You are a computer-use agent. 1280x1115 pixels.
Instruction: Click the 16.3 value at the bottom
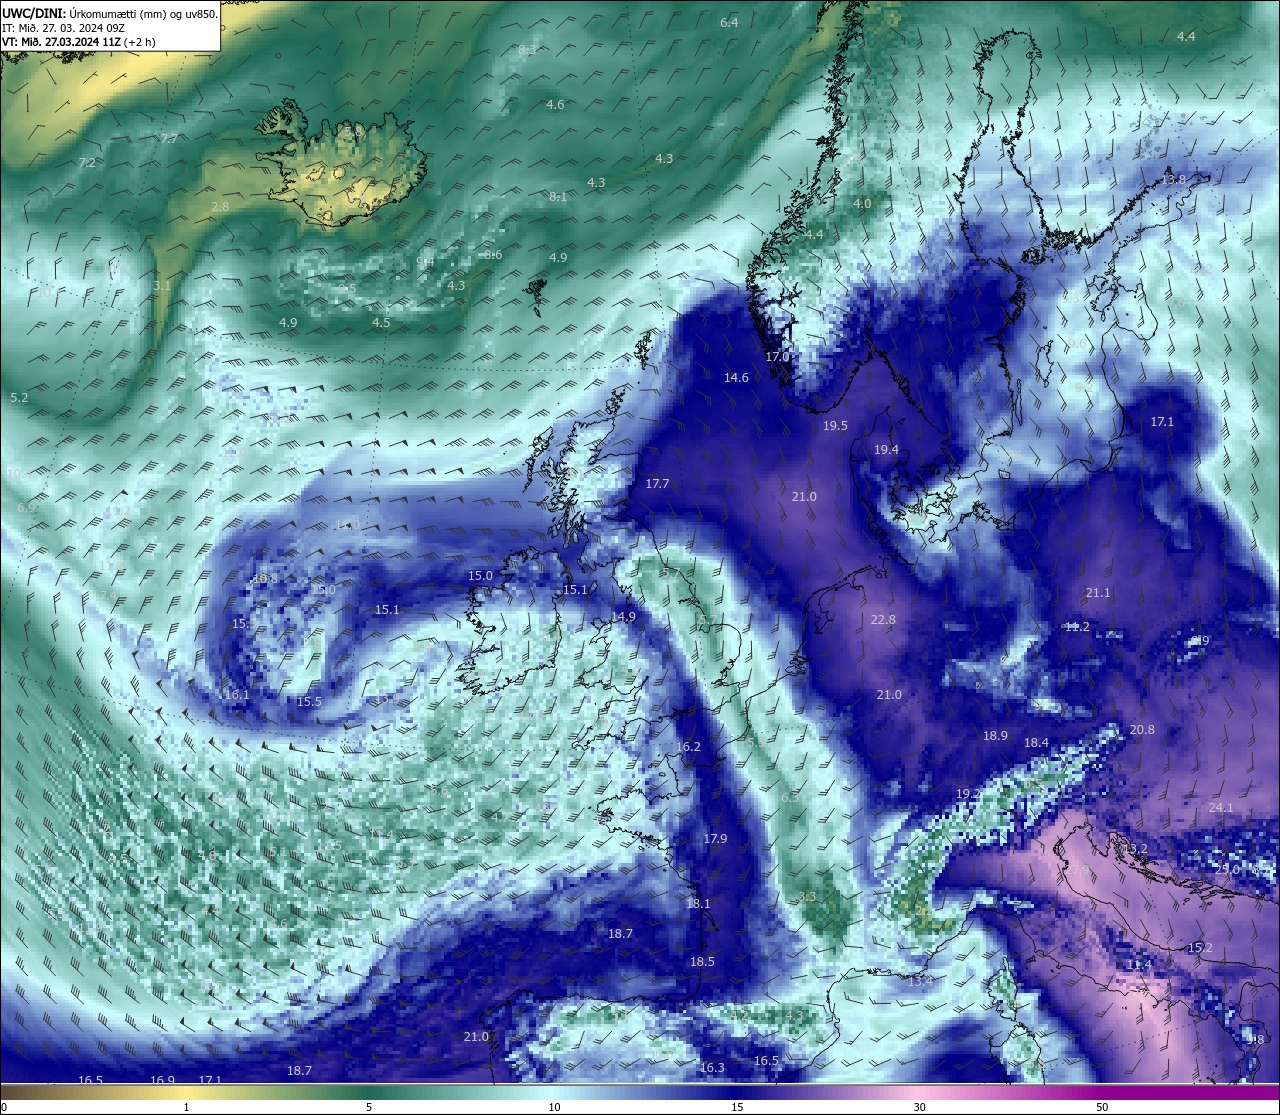(x=712, y=1068)
